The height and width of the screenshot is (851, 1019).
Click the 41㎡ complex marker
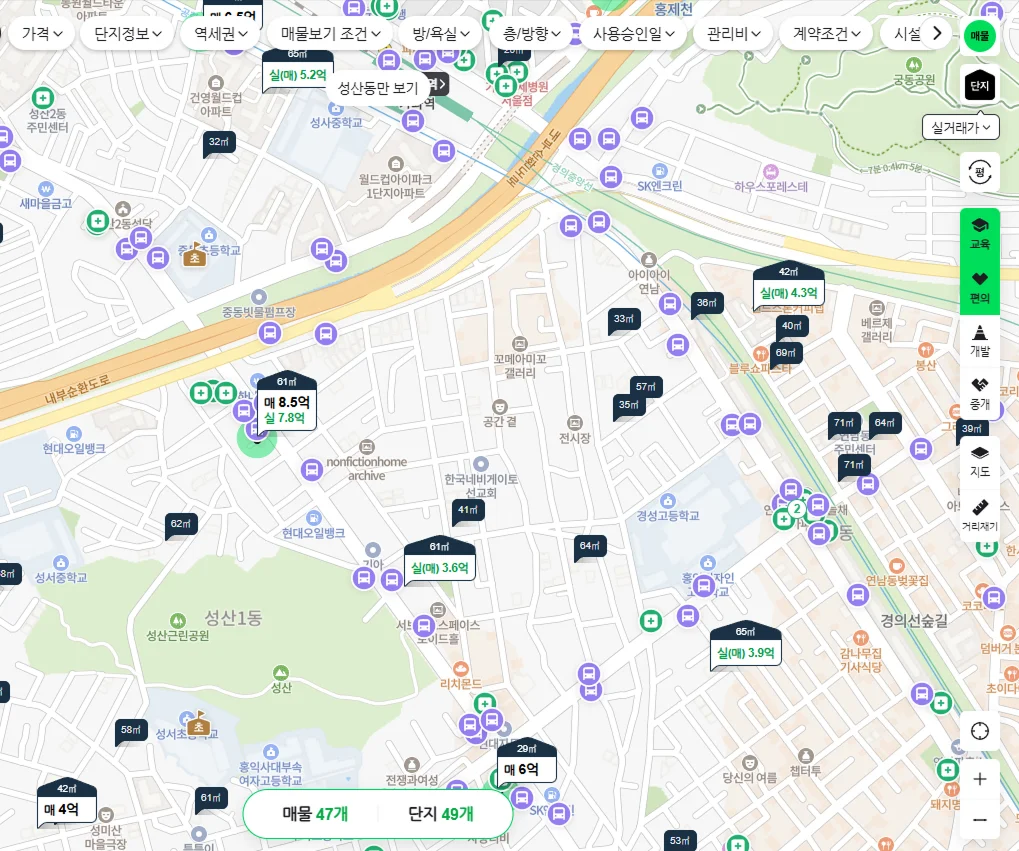468,510
